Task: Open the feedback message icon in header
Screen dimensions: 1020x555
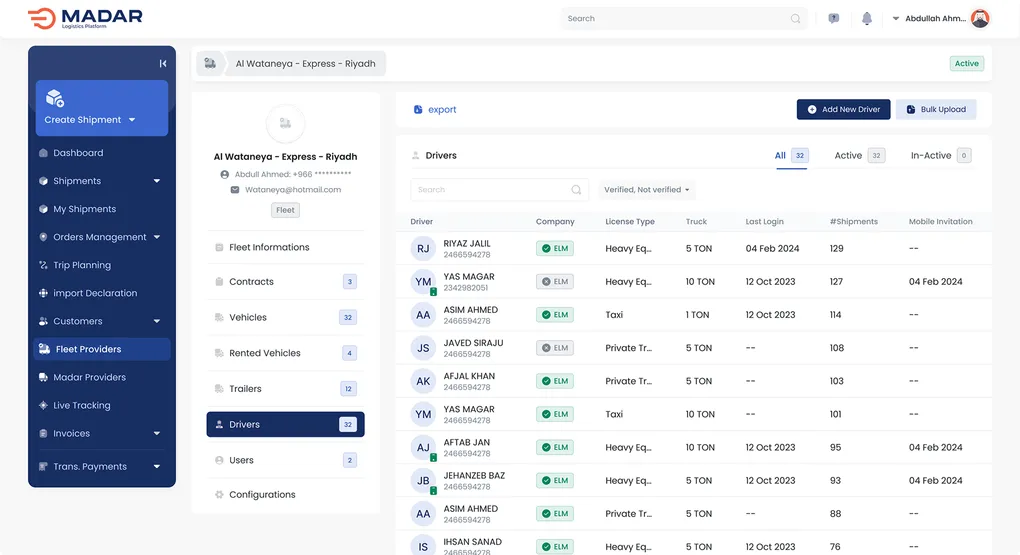Action: (x=833, y=18)
